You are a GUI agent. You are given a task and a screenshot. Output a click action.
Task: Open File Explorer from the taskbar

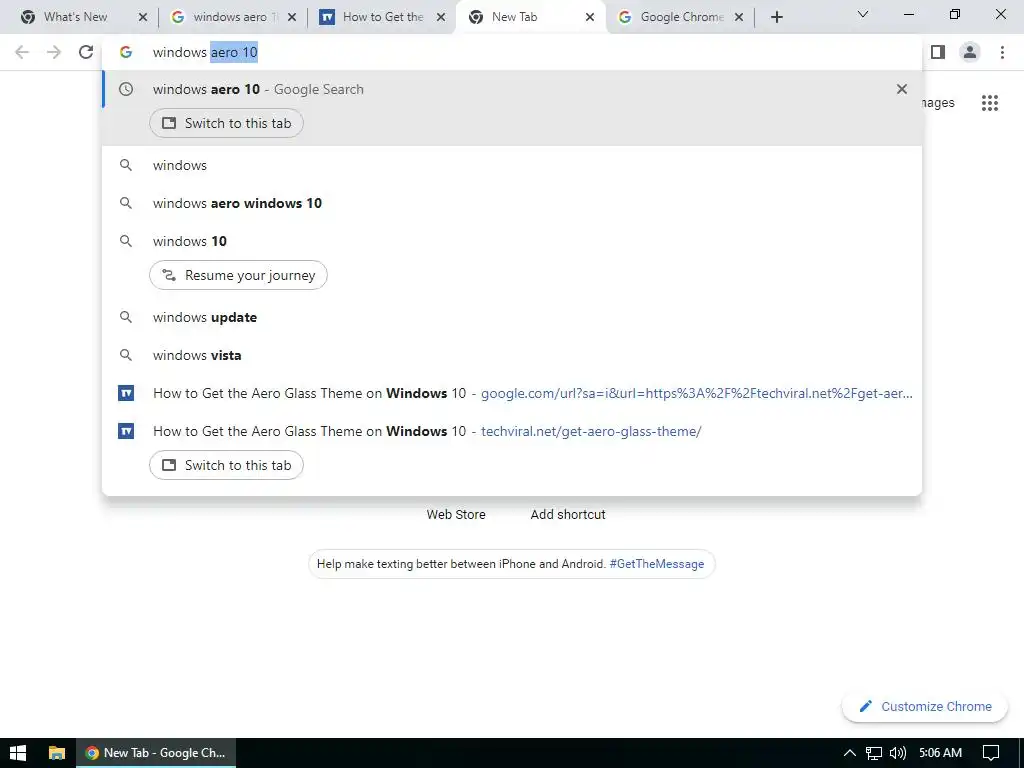(x=57, y=753)
